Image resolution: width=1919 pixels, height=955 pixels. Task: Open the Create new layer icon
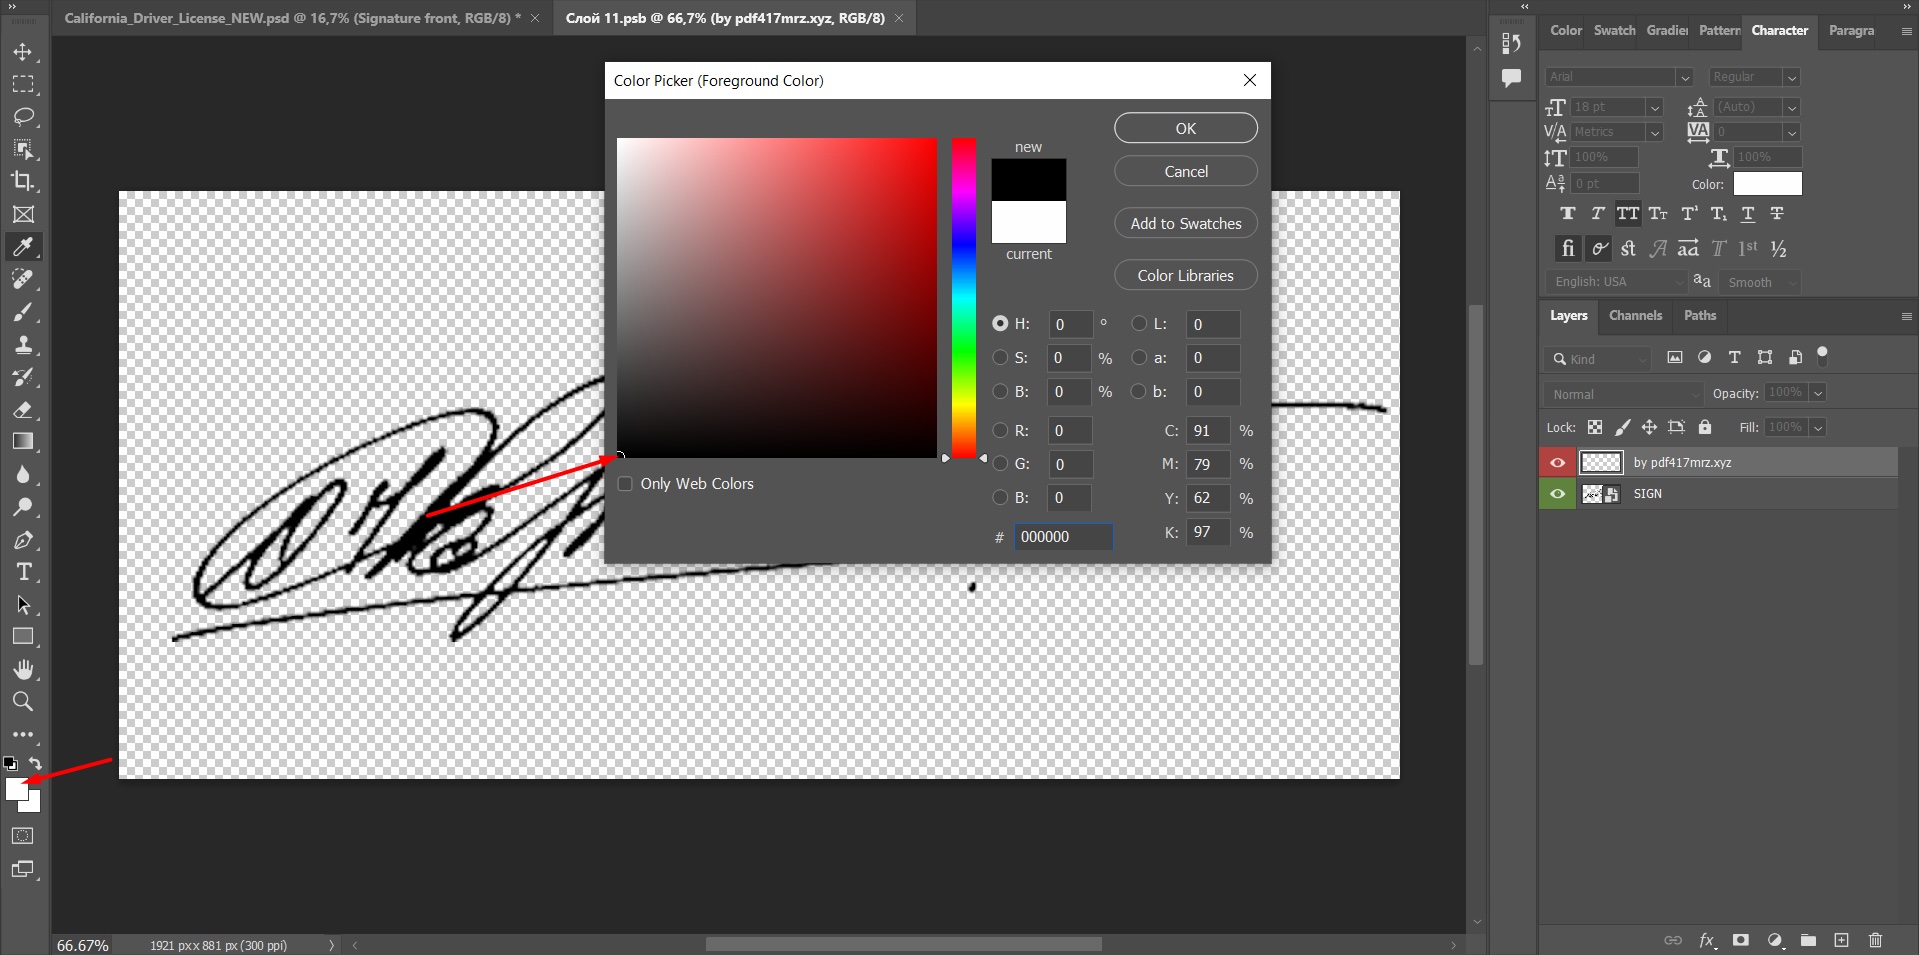tap(1841, 940)
